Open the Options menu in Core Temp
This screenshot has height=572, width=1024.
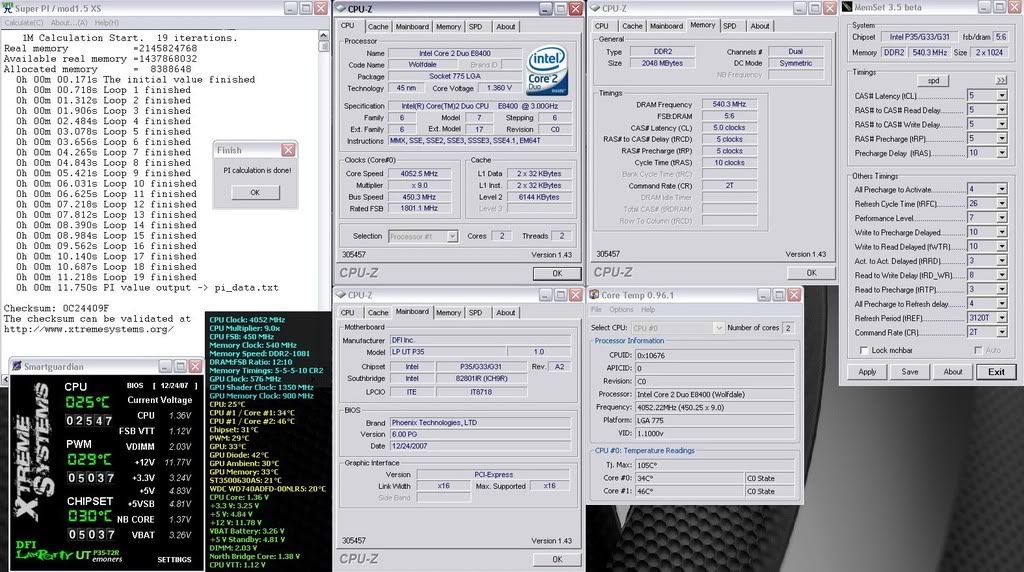point(621,310)
